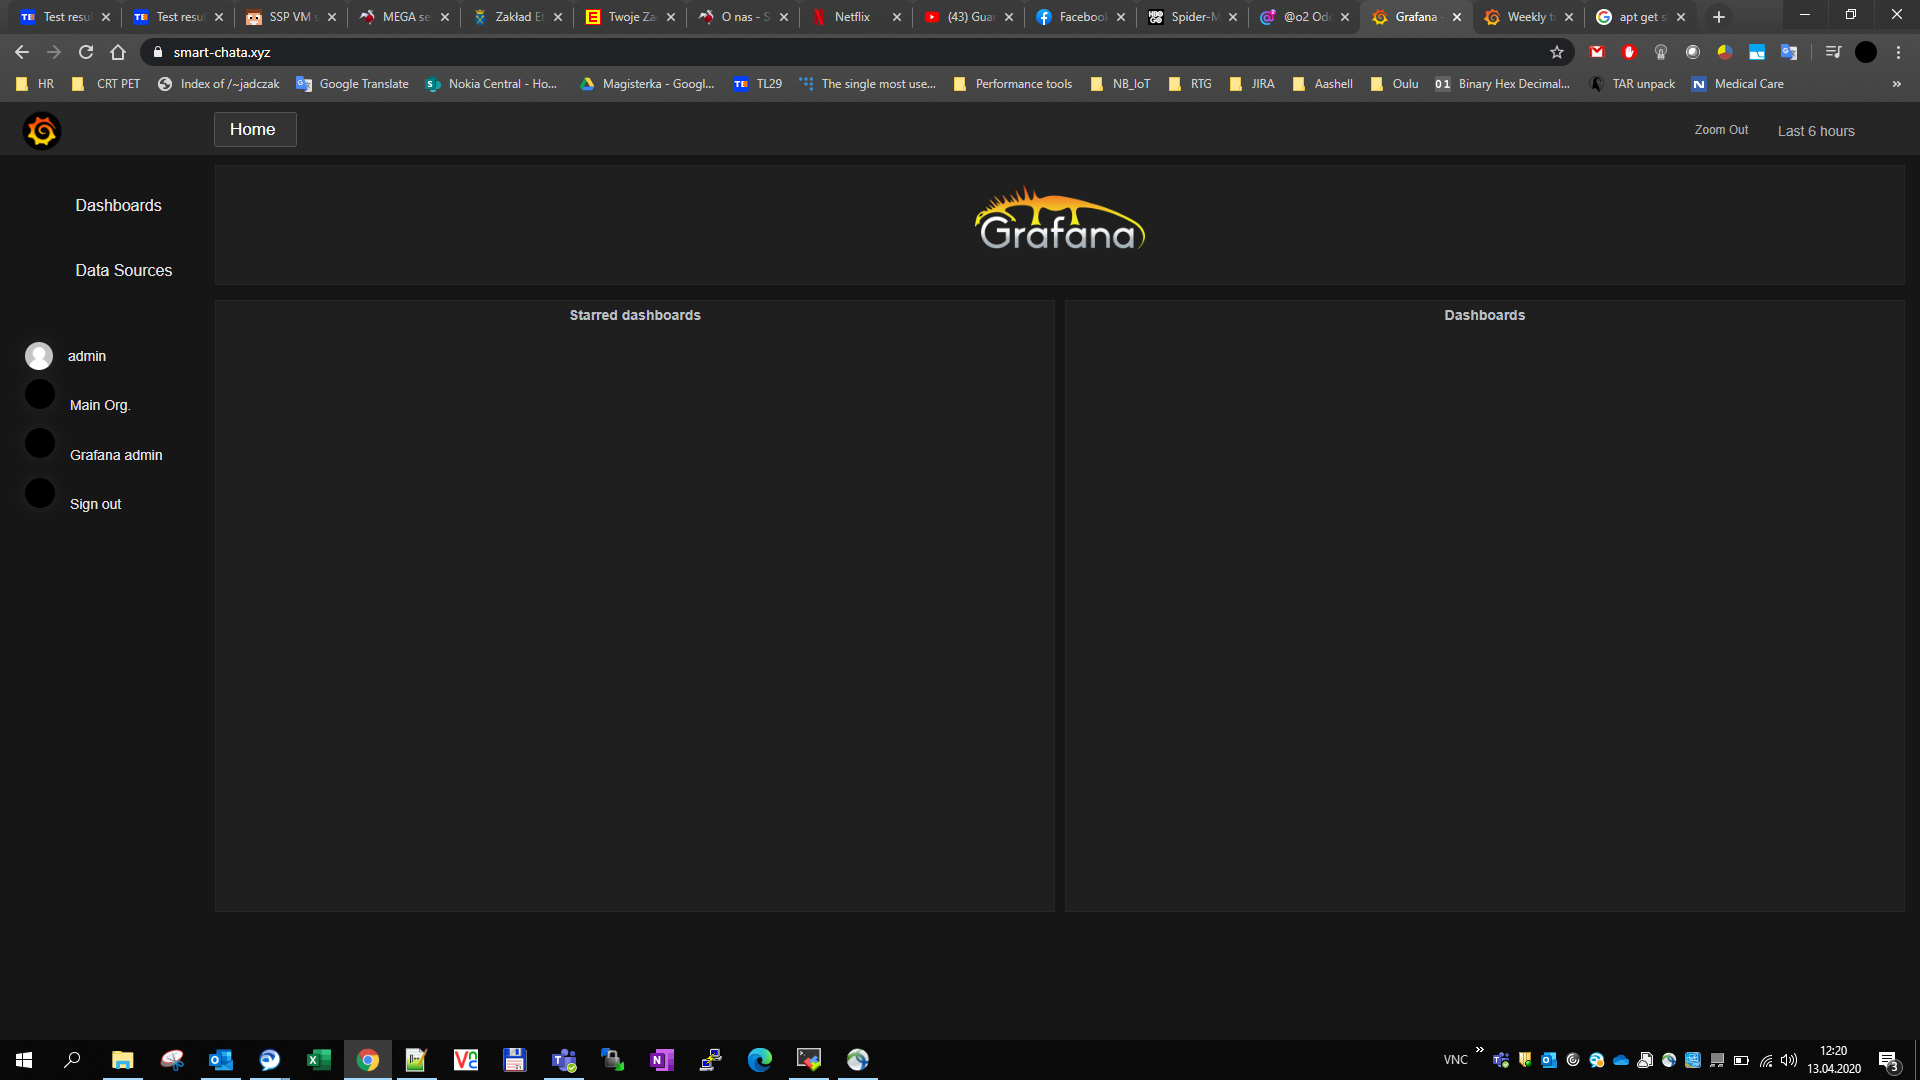Reload the page with browser refresh icon
The image size is (1920, 1080).
(86, 52)
